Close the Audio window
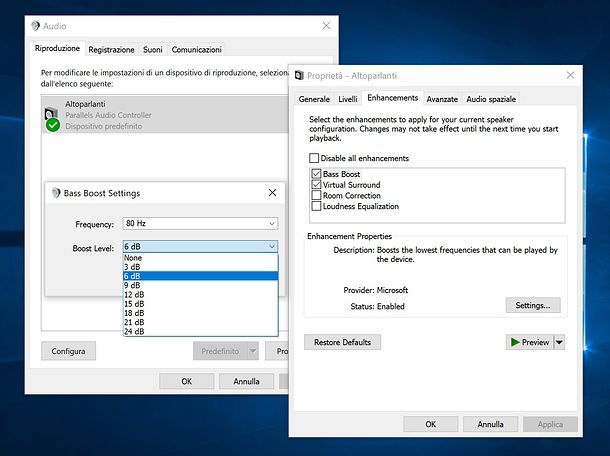Image resolution: width=610 pixels, height=456 pixels. pos(326,26)
